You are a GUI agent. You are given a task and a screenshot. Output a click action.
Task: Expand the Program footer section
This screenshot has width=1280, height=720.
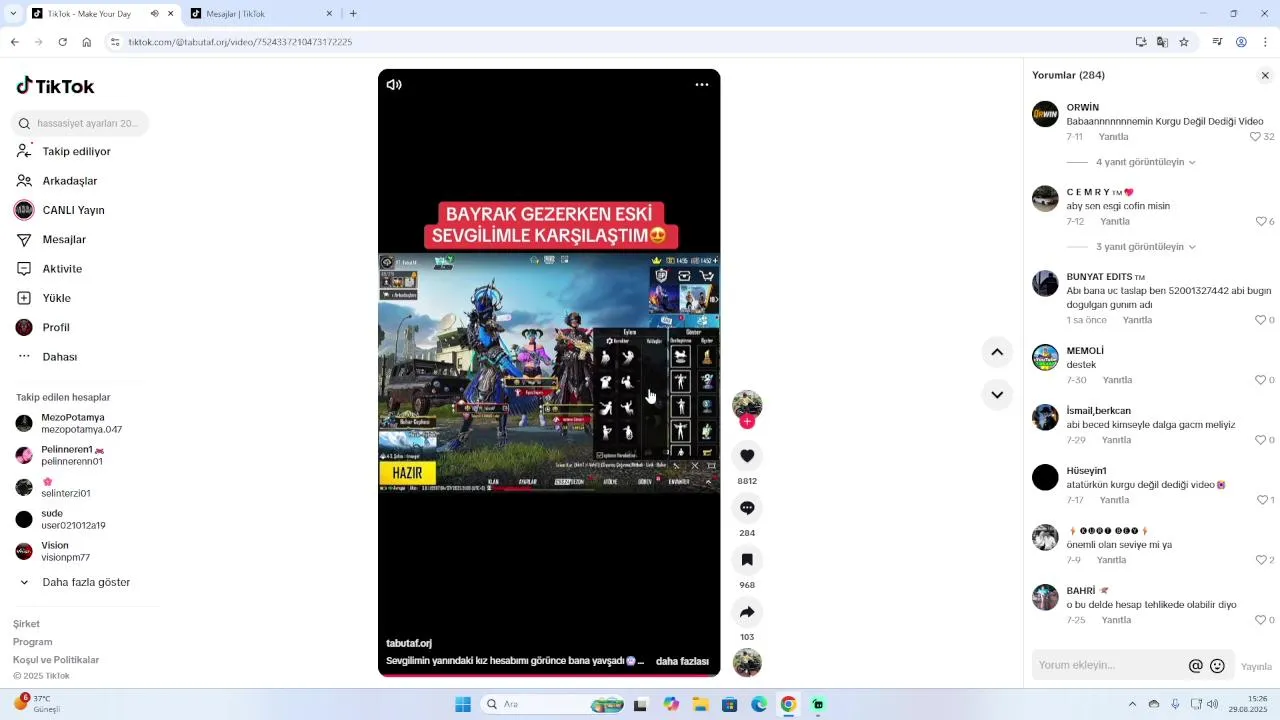32,642
